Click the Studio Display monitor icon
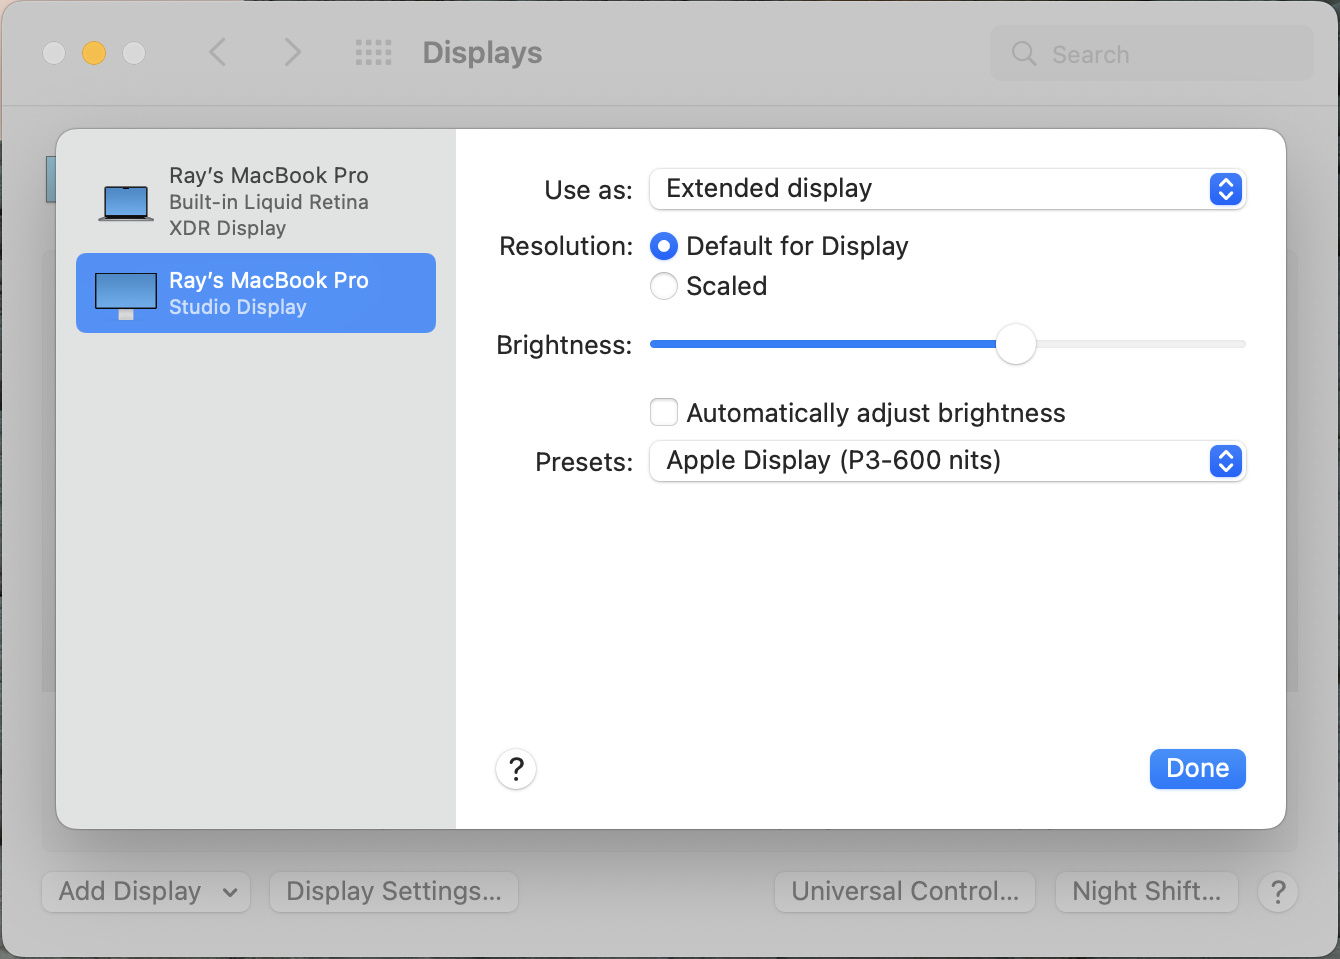The width and height of the screenshot is (1340, 959). pyautogui.click(x=126, y=294)
